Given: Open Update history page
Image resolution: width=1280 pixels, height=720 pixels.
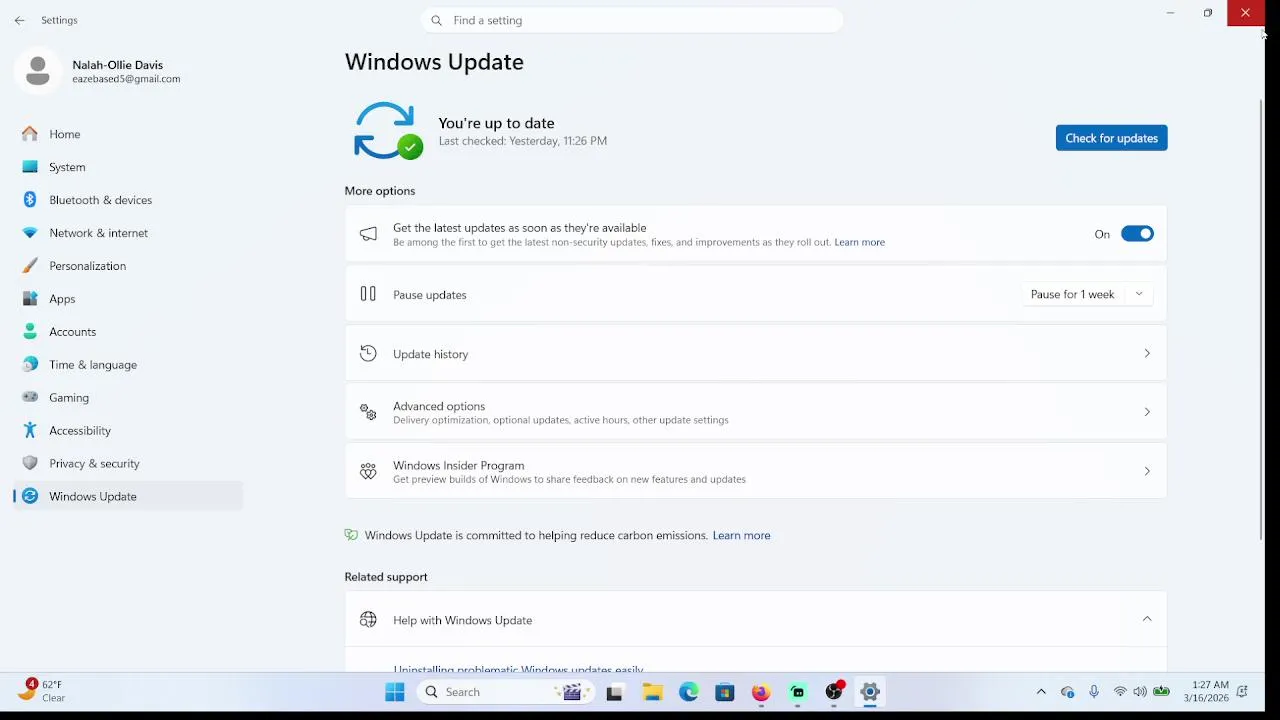Looking at the screenshot, I should pyautogui.click(x=755, y=353).
